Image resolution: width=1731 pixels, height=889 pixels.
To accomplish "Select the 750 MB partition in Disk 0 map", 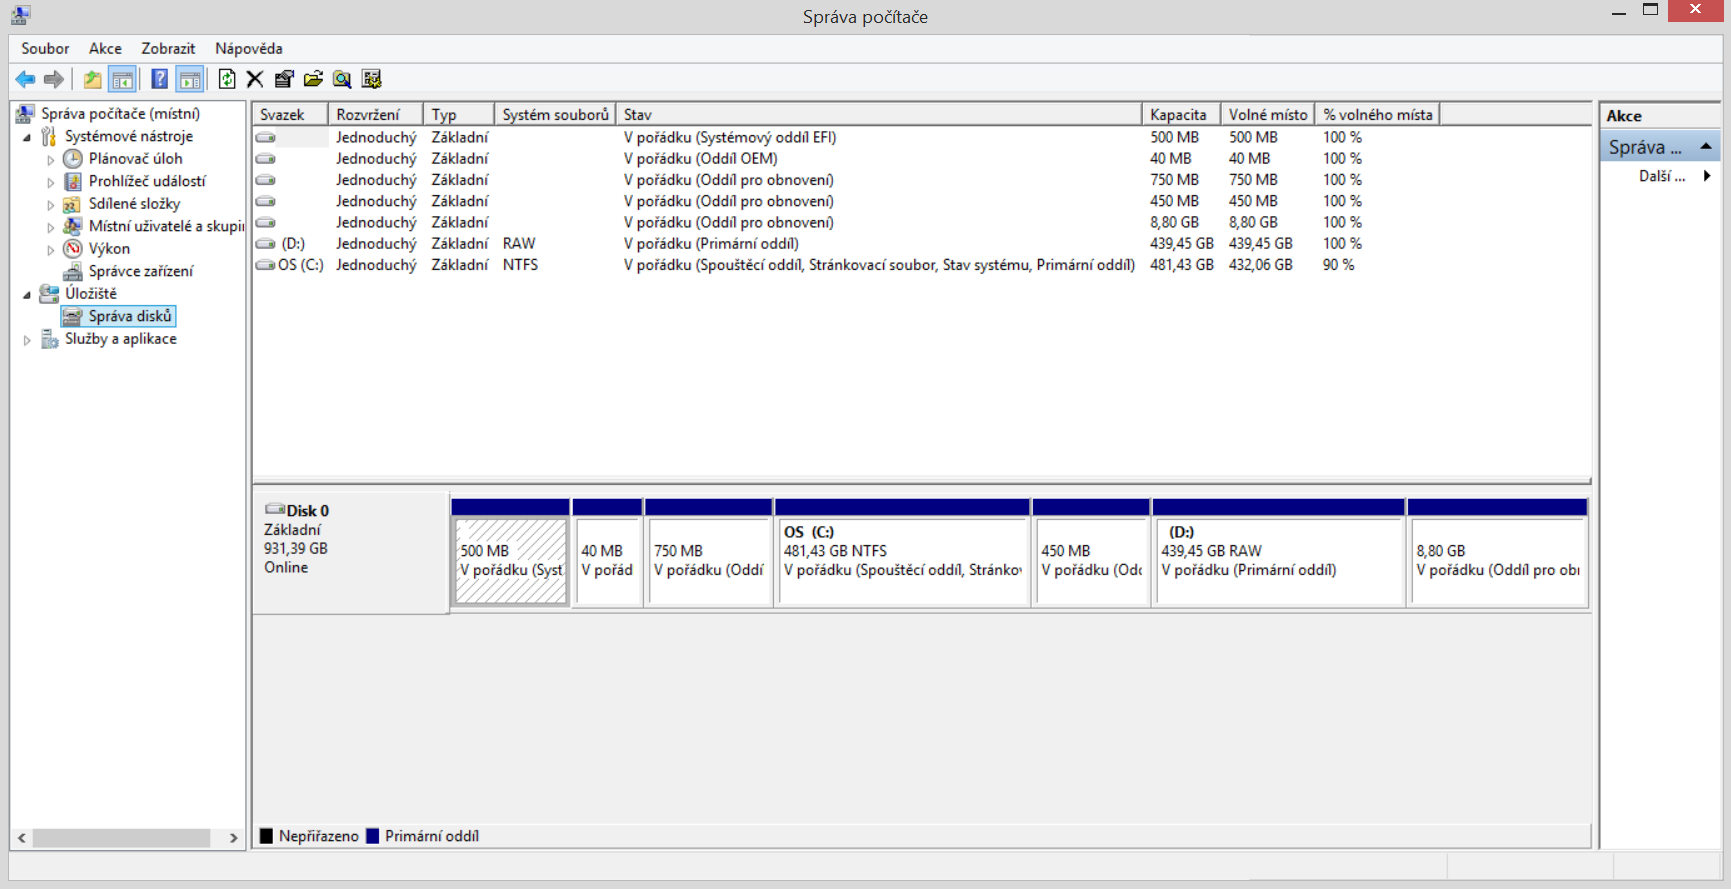I will tap(709, 561).
